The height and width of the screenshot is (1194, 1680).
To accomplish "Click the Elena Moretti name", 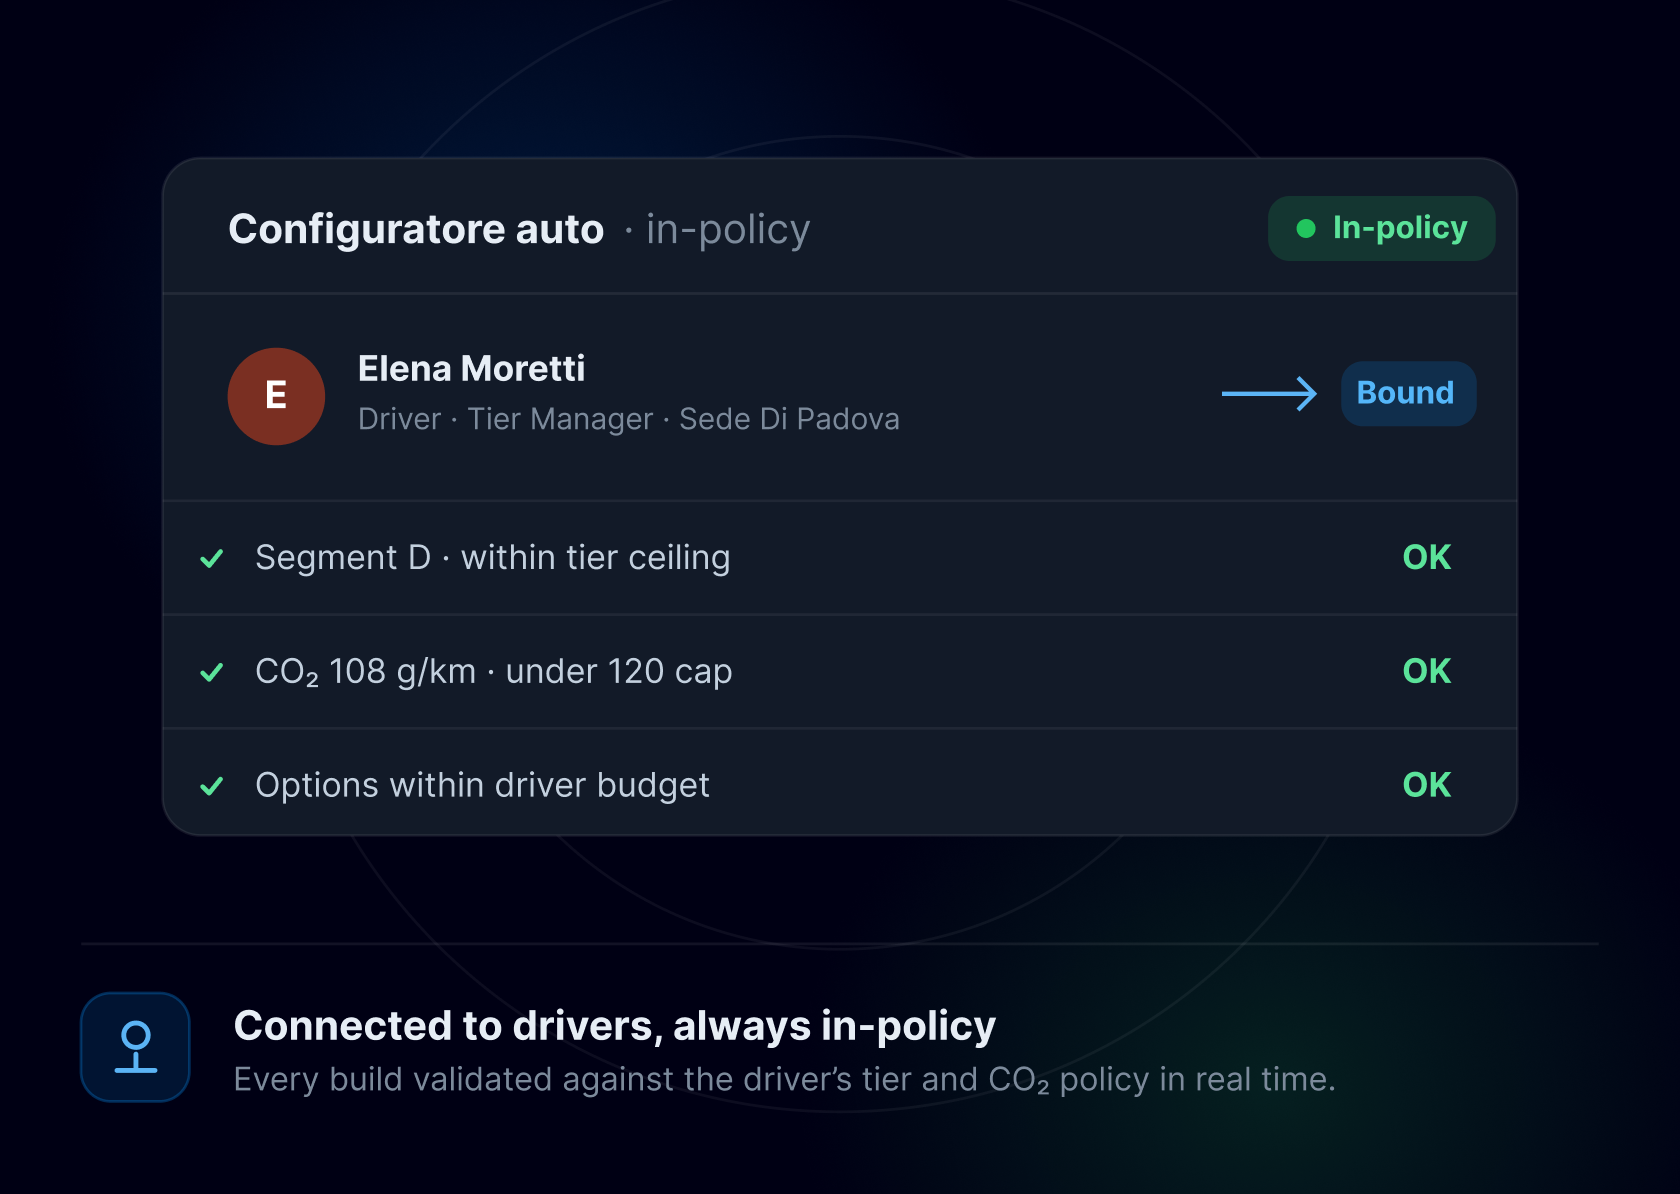I will 472,369.
